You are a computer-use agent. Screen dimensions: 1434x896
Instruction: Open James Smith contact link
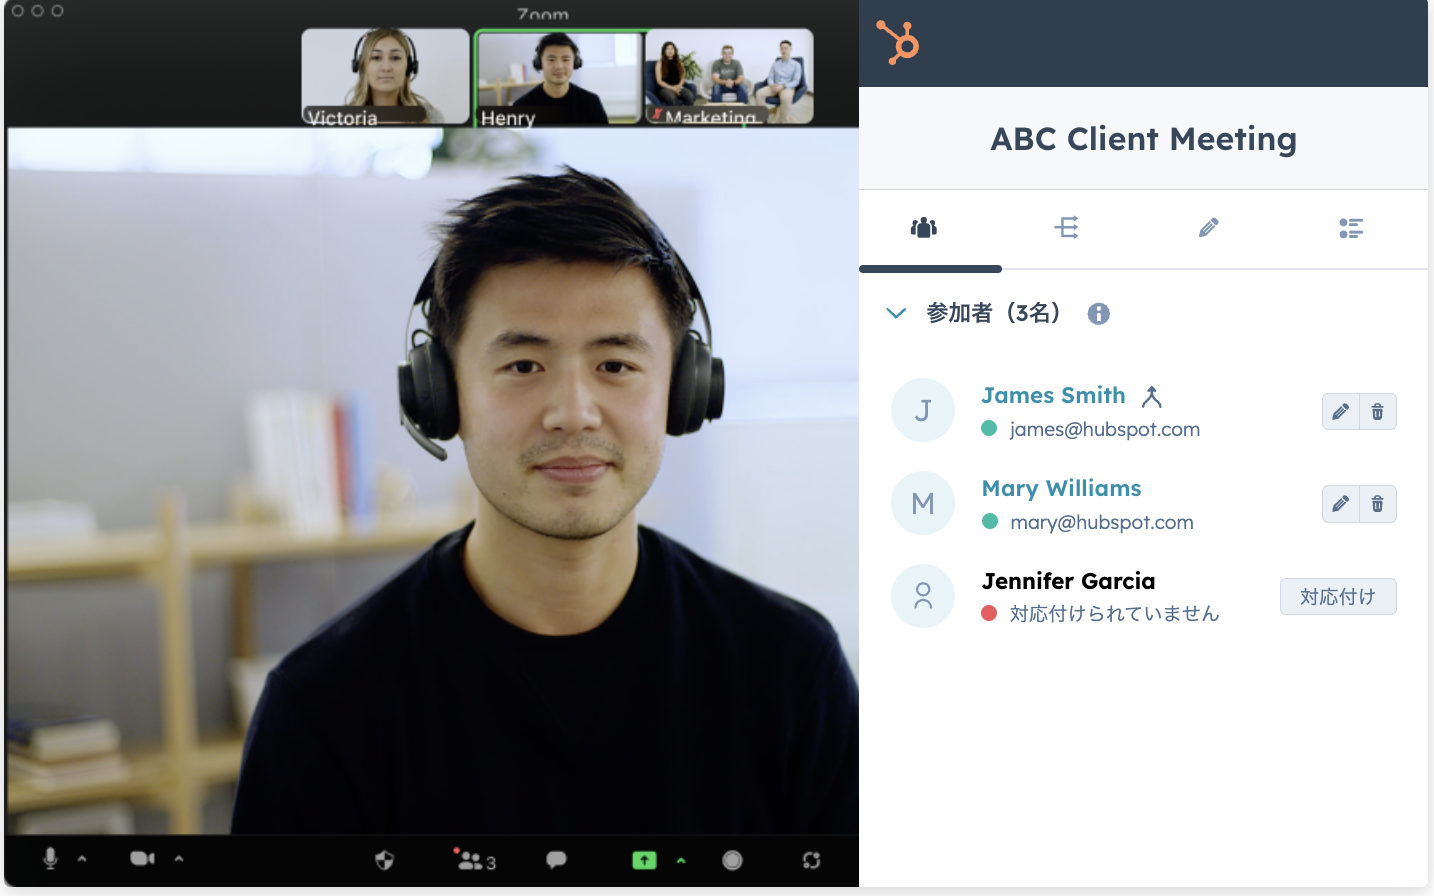point(1053,396)
